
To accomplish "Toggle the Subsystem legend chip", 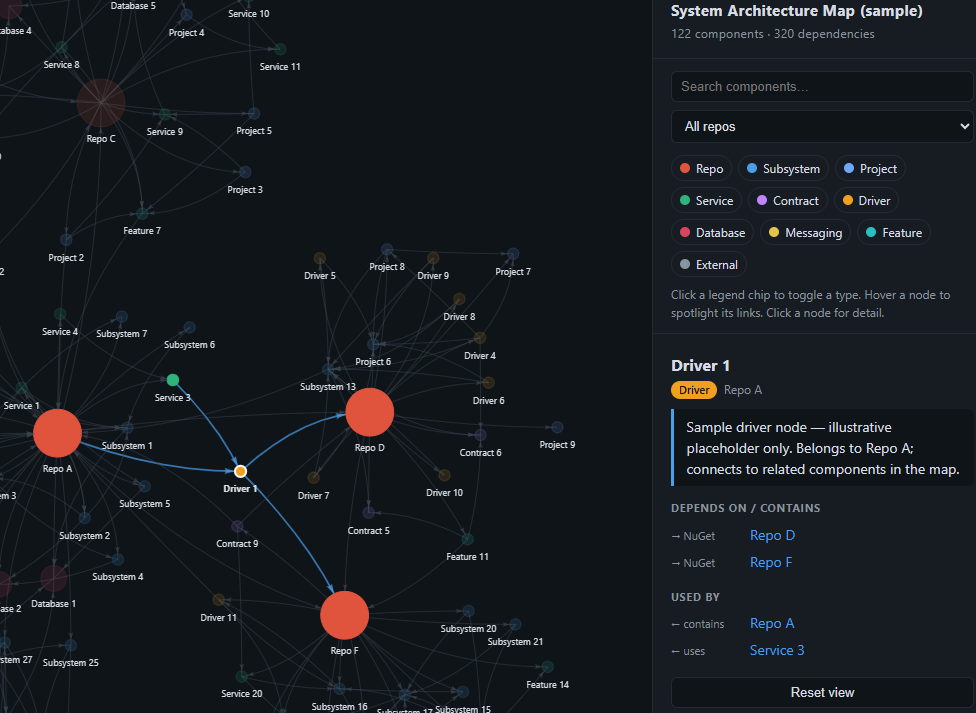I will (783, 169).
